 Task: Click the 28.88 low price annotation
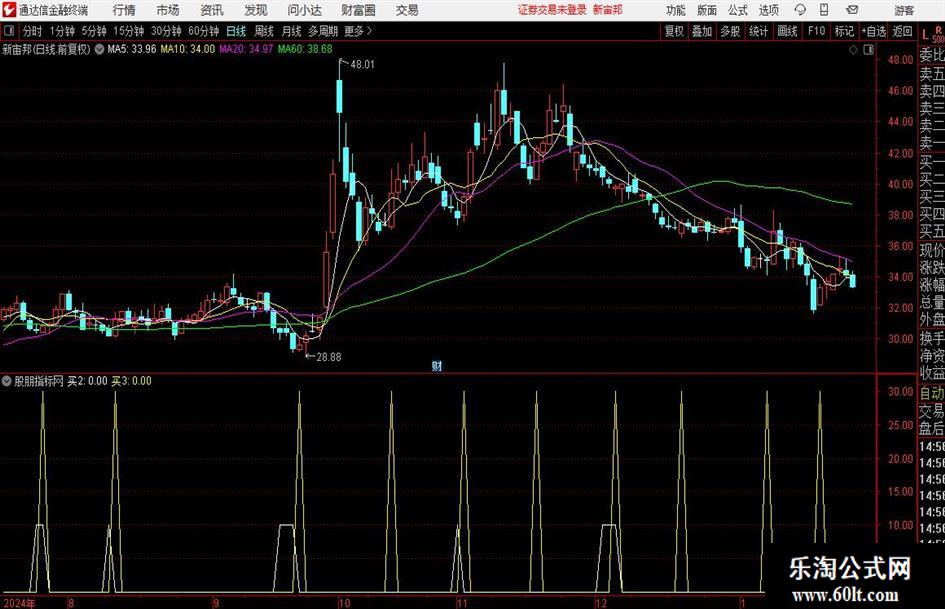[328, 357]
